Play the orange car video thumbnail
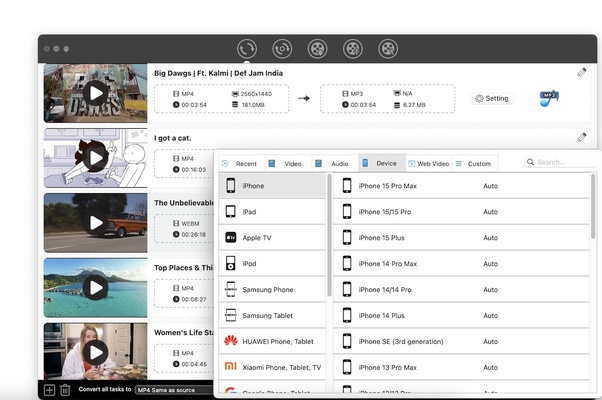Image resolution: width=602 pixels, height=400 pixels. 95,223
